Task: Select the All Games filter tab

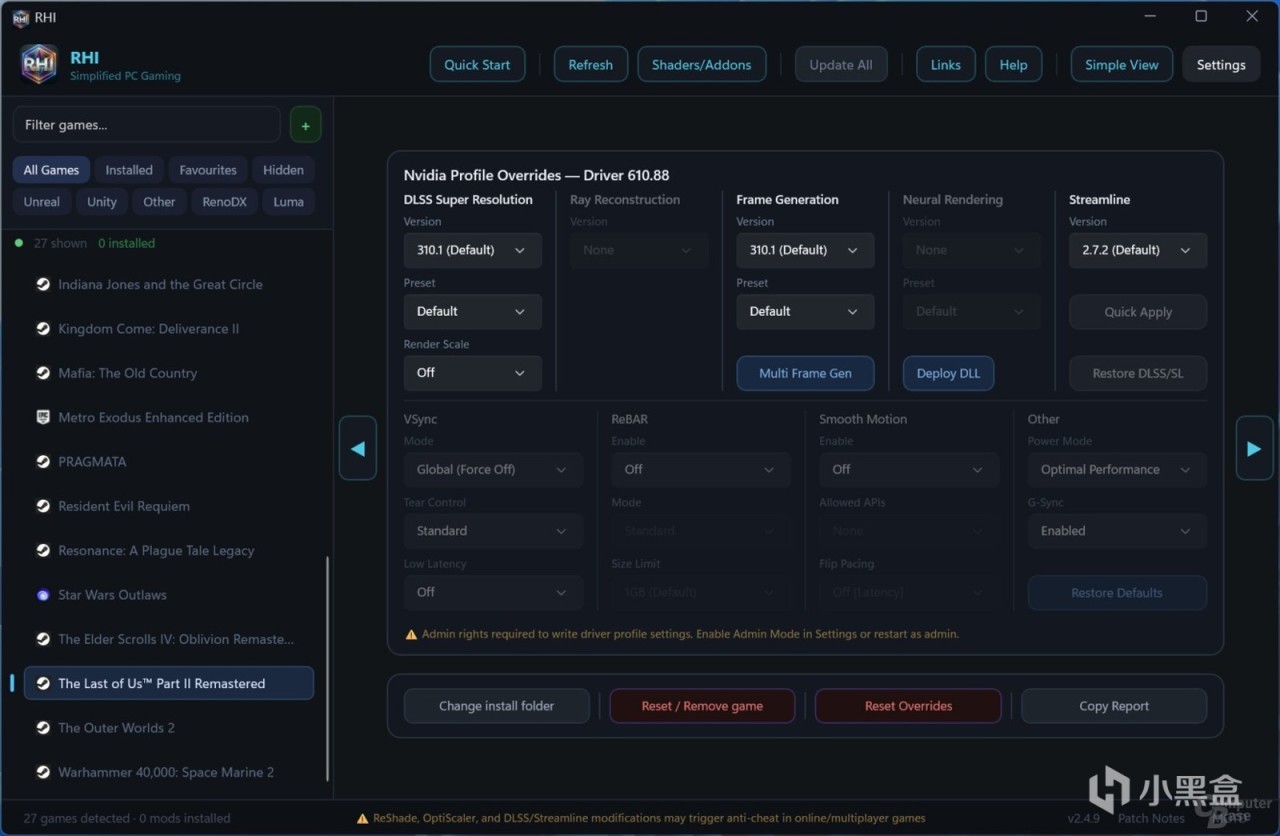Action: [51, 170]
